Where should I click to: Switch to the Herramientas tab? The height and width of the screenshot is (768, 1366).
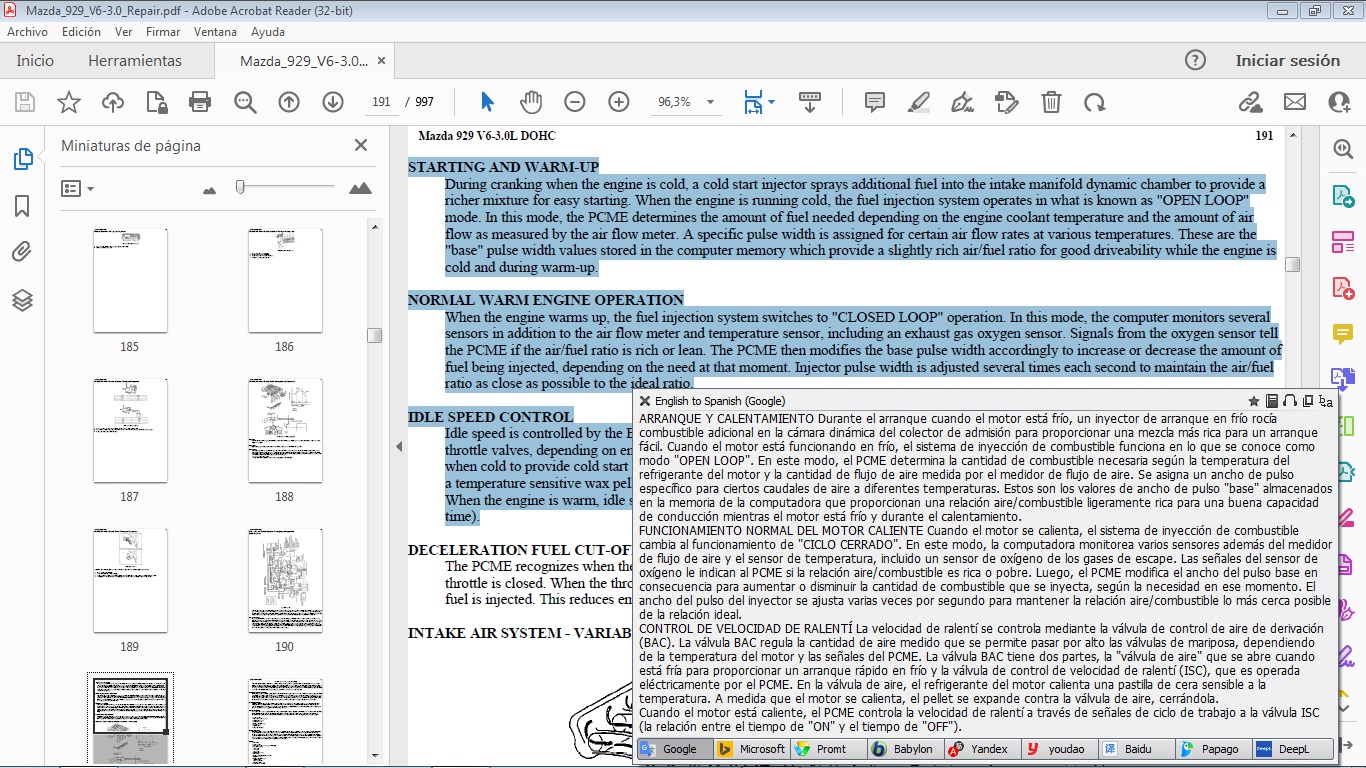[x=135, y=60]
